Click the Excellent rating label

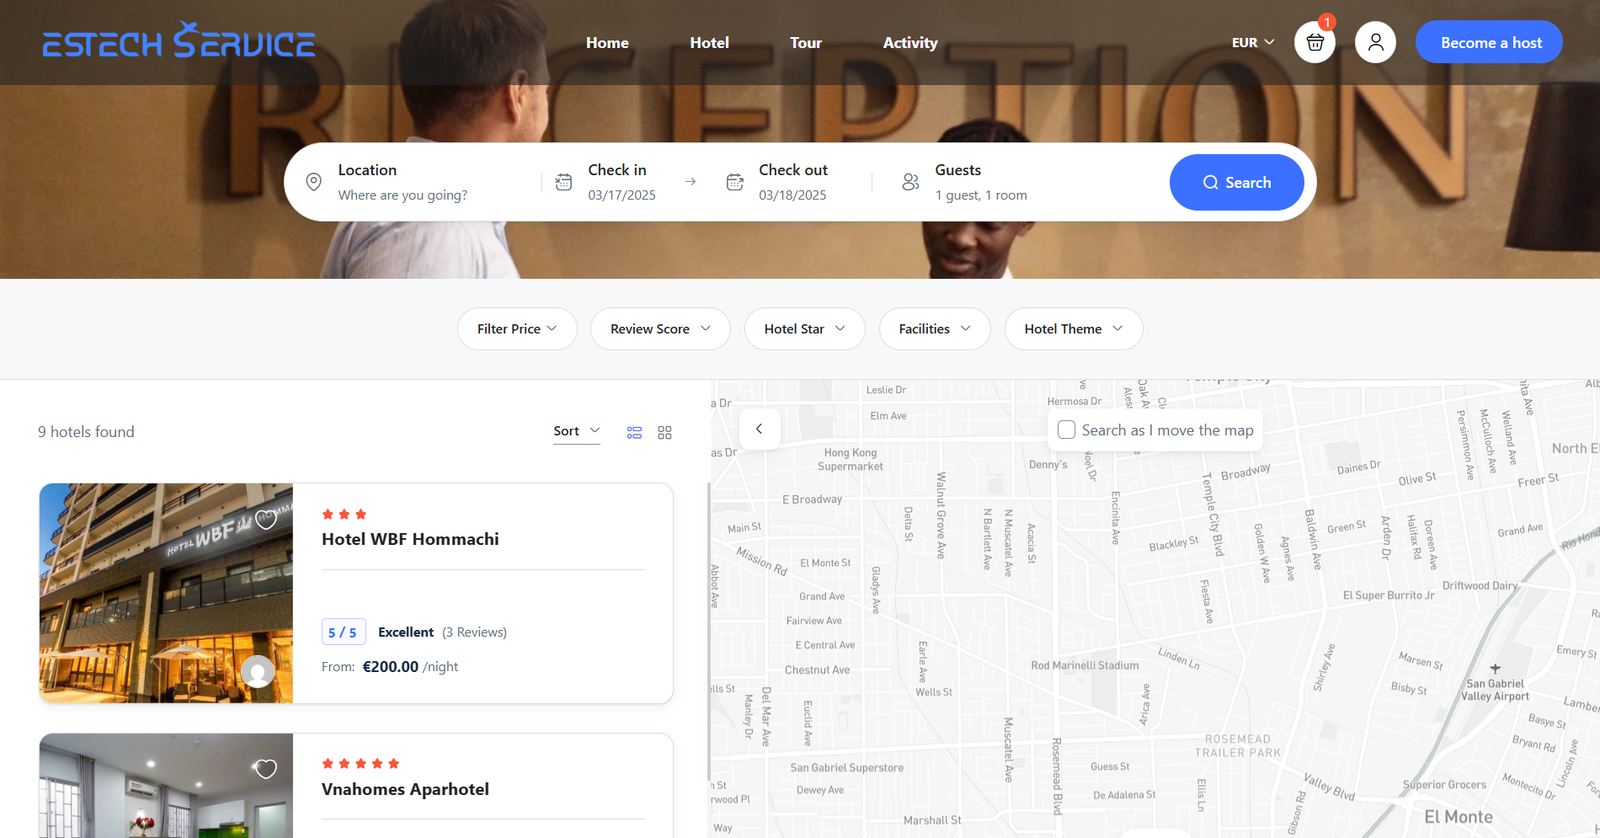point(406,632)
